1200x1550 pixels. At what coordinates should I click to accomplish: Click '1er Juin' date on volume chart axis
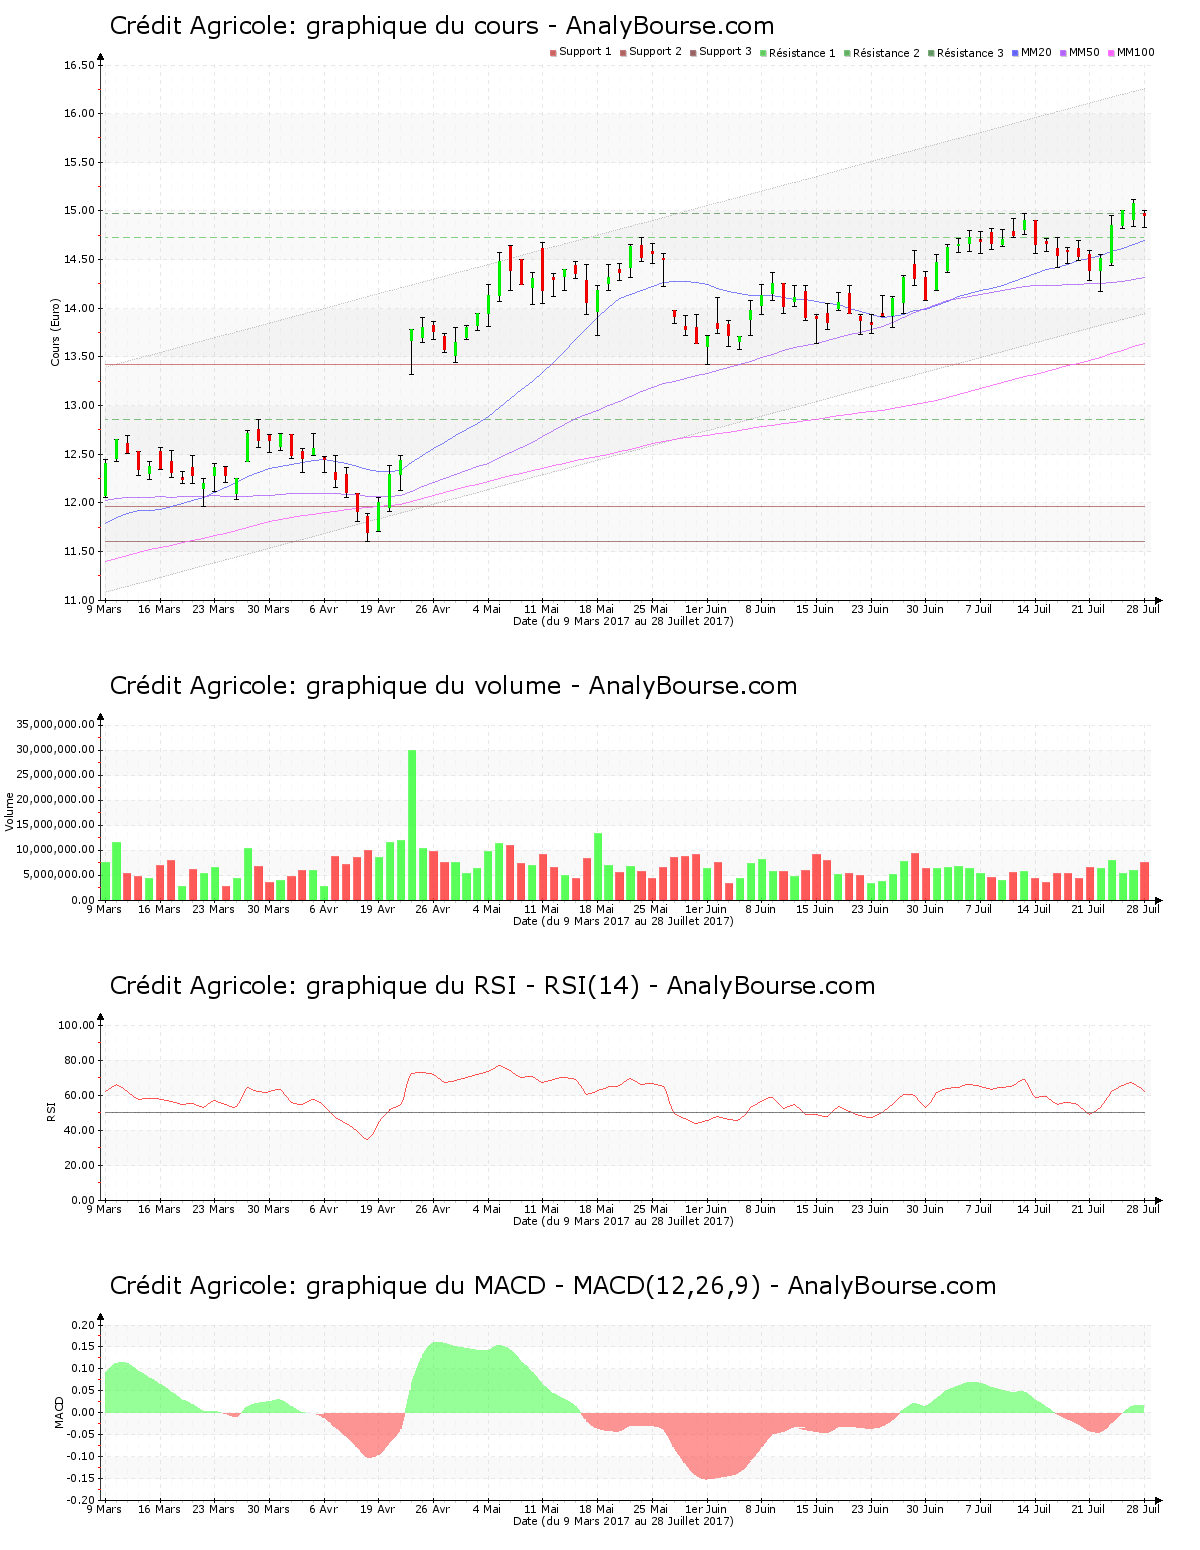tap(706, 909)
